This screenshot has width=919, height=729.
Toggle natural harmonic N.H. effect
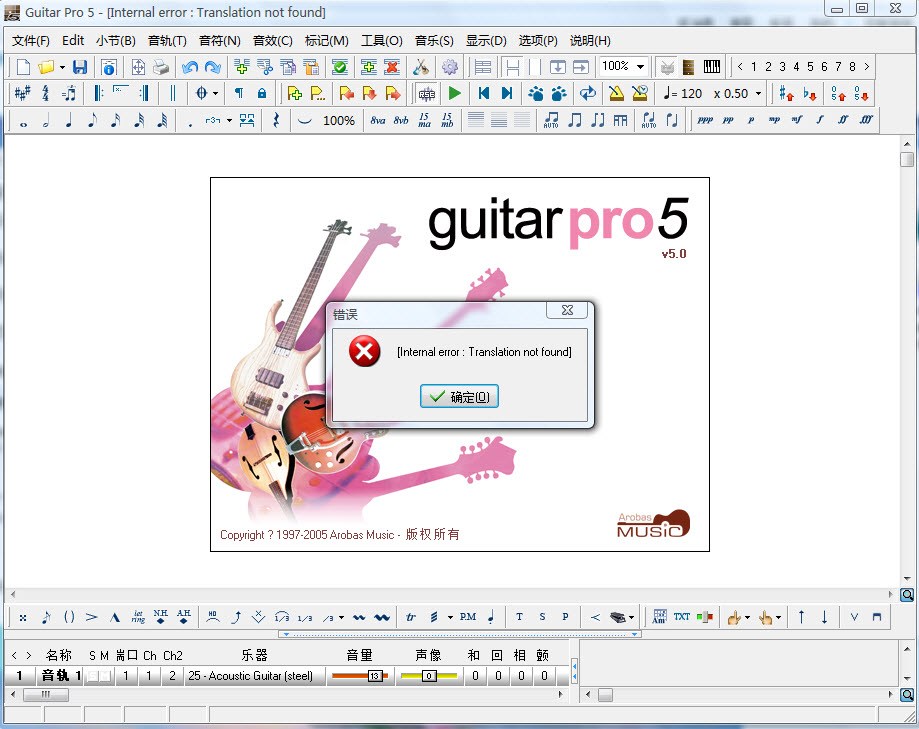161,616
